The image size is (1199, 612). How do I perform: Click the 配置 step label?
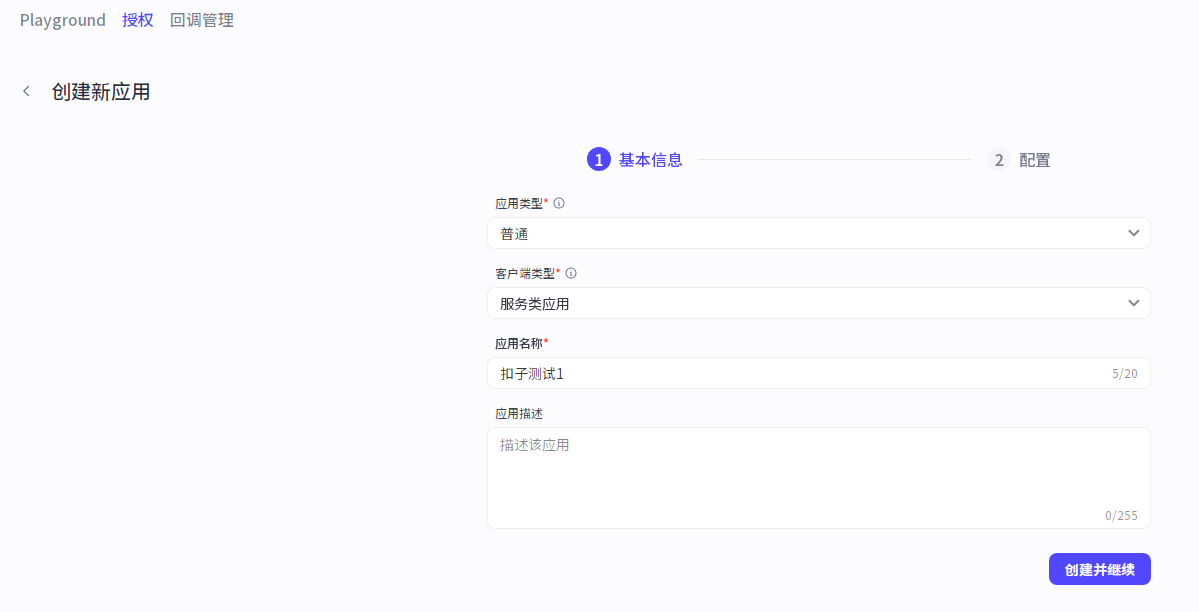coord(1034,160)
